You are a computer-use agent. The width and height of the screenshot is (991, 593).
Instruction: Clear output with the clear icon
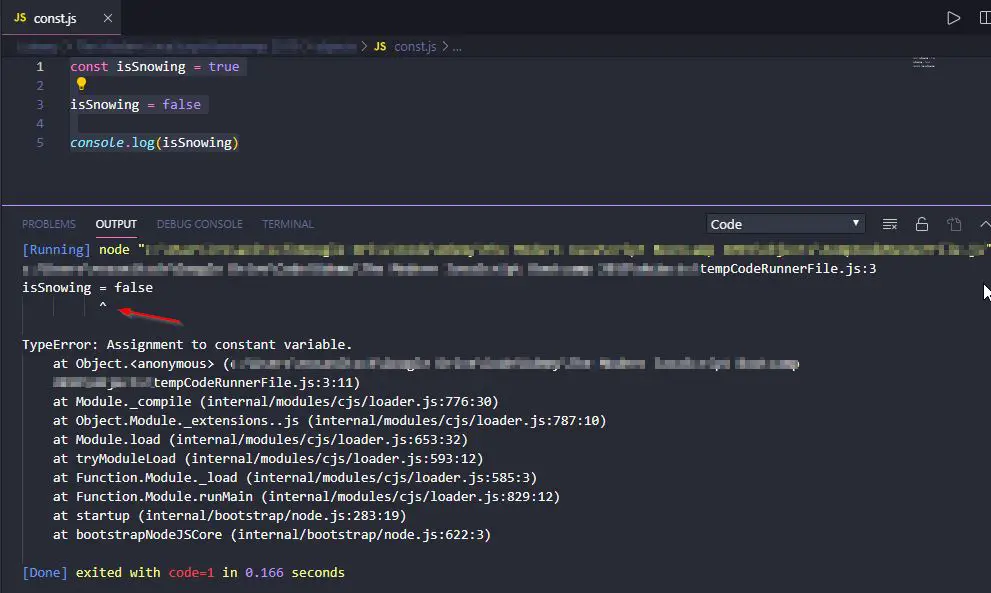[x=890, y=224]
